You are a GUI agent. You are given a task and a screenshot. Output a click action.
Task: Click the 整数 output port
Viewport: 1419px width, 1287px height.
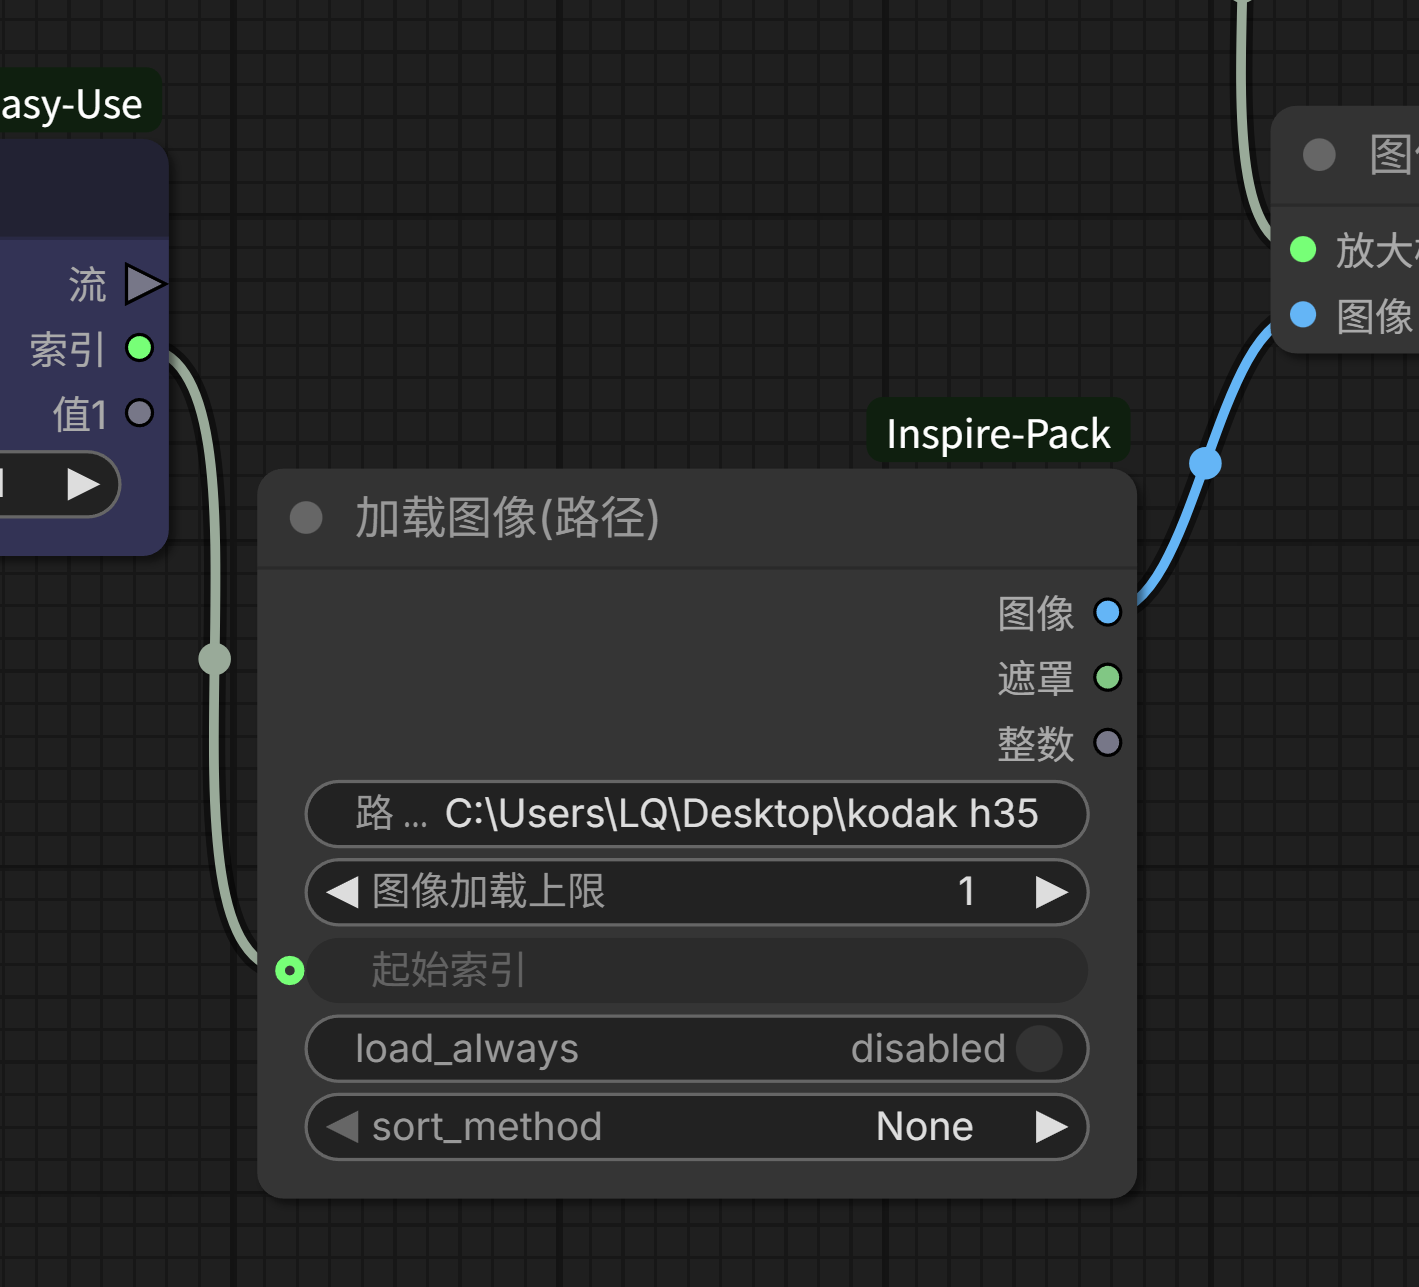[1107, 742]
